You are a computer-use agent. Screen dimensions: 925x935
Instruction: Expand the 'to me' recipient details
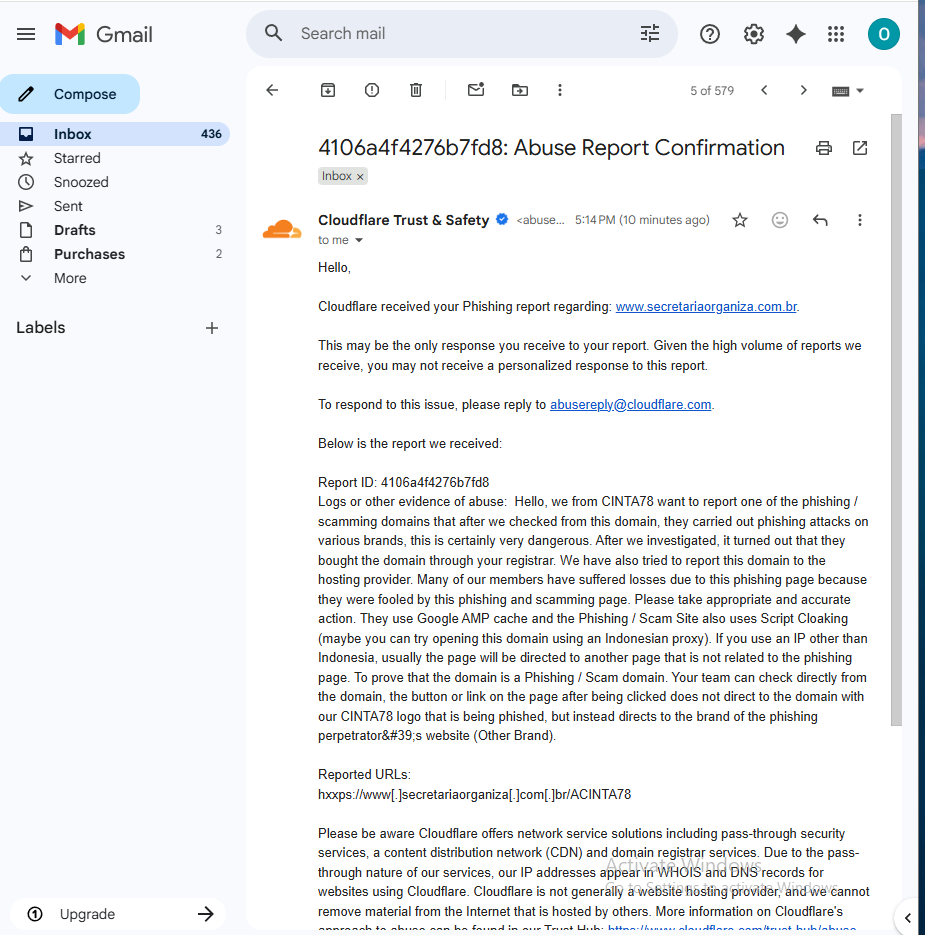pos(359,240)
